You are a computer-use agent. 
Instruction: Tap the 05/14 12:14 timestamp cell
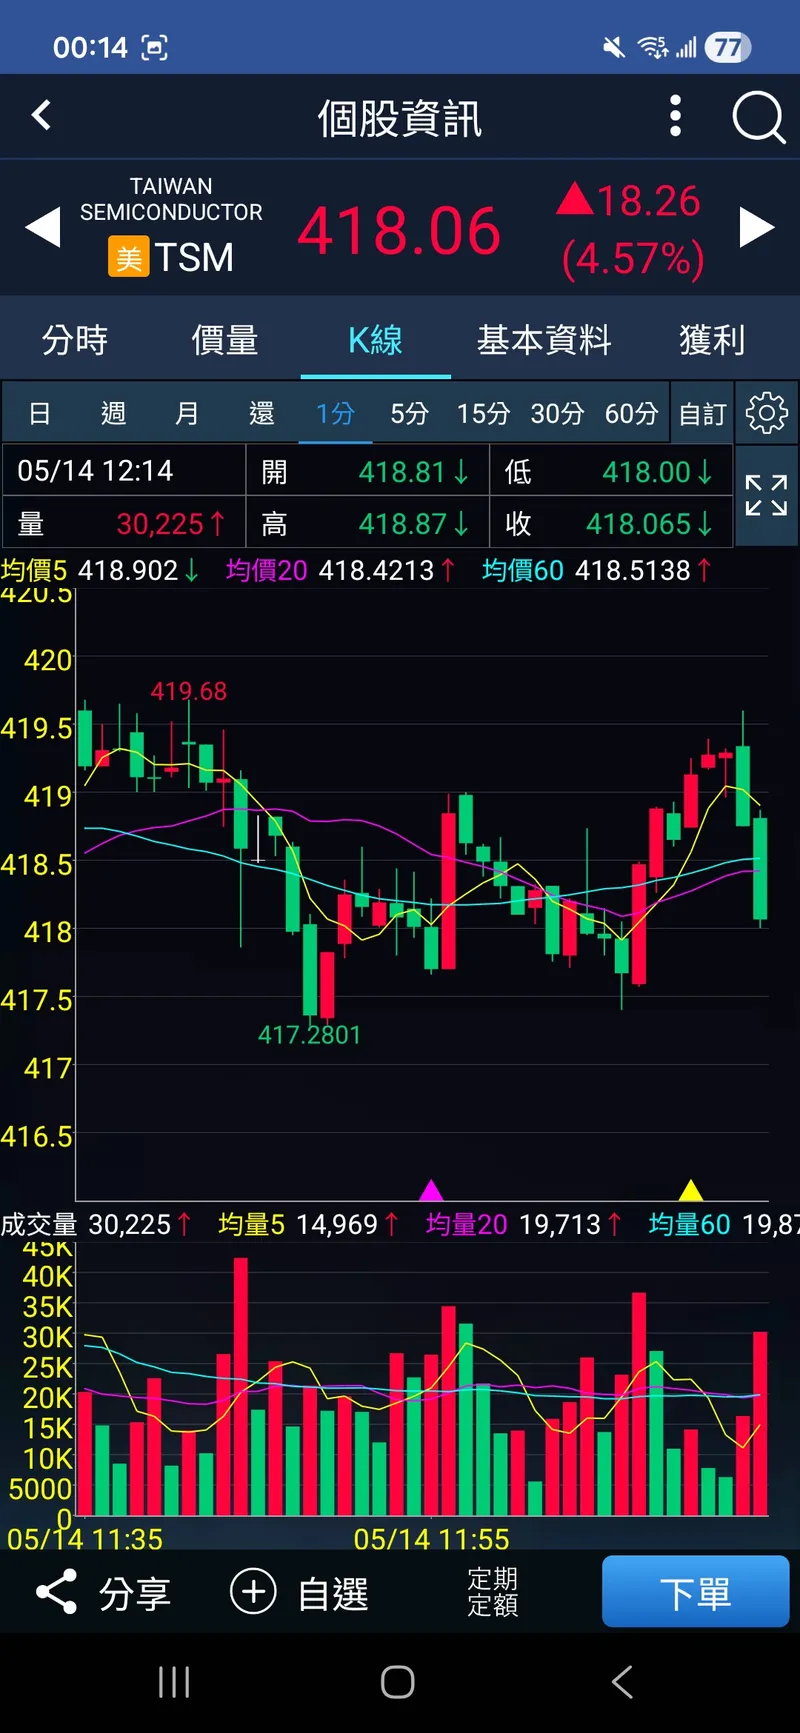tap(124, 470)
